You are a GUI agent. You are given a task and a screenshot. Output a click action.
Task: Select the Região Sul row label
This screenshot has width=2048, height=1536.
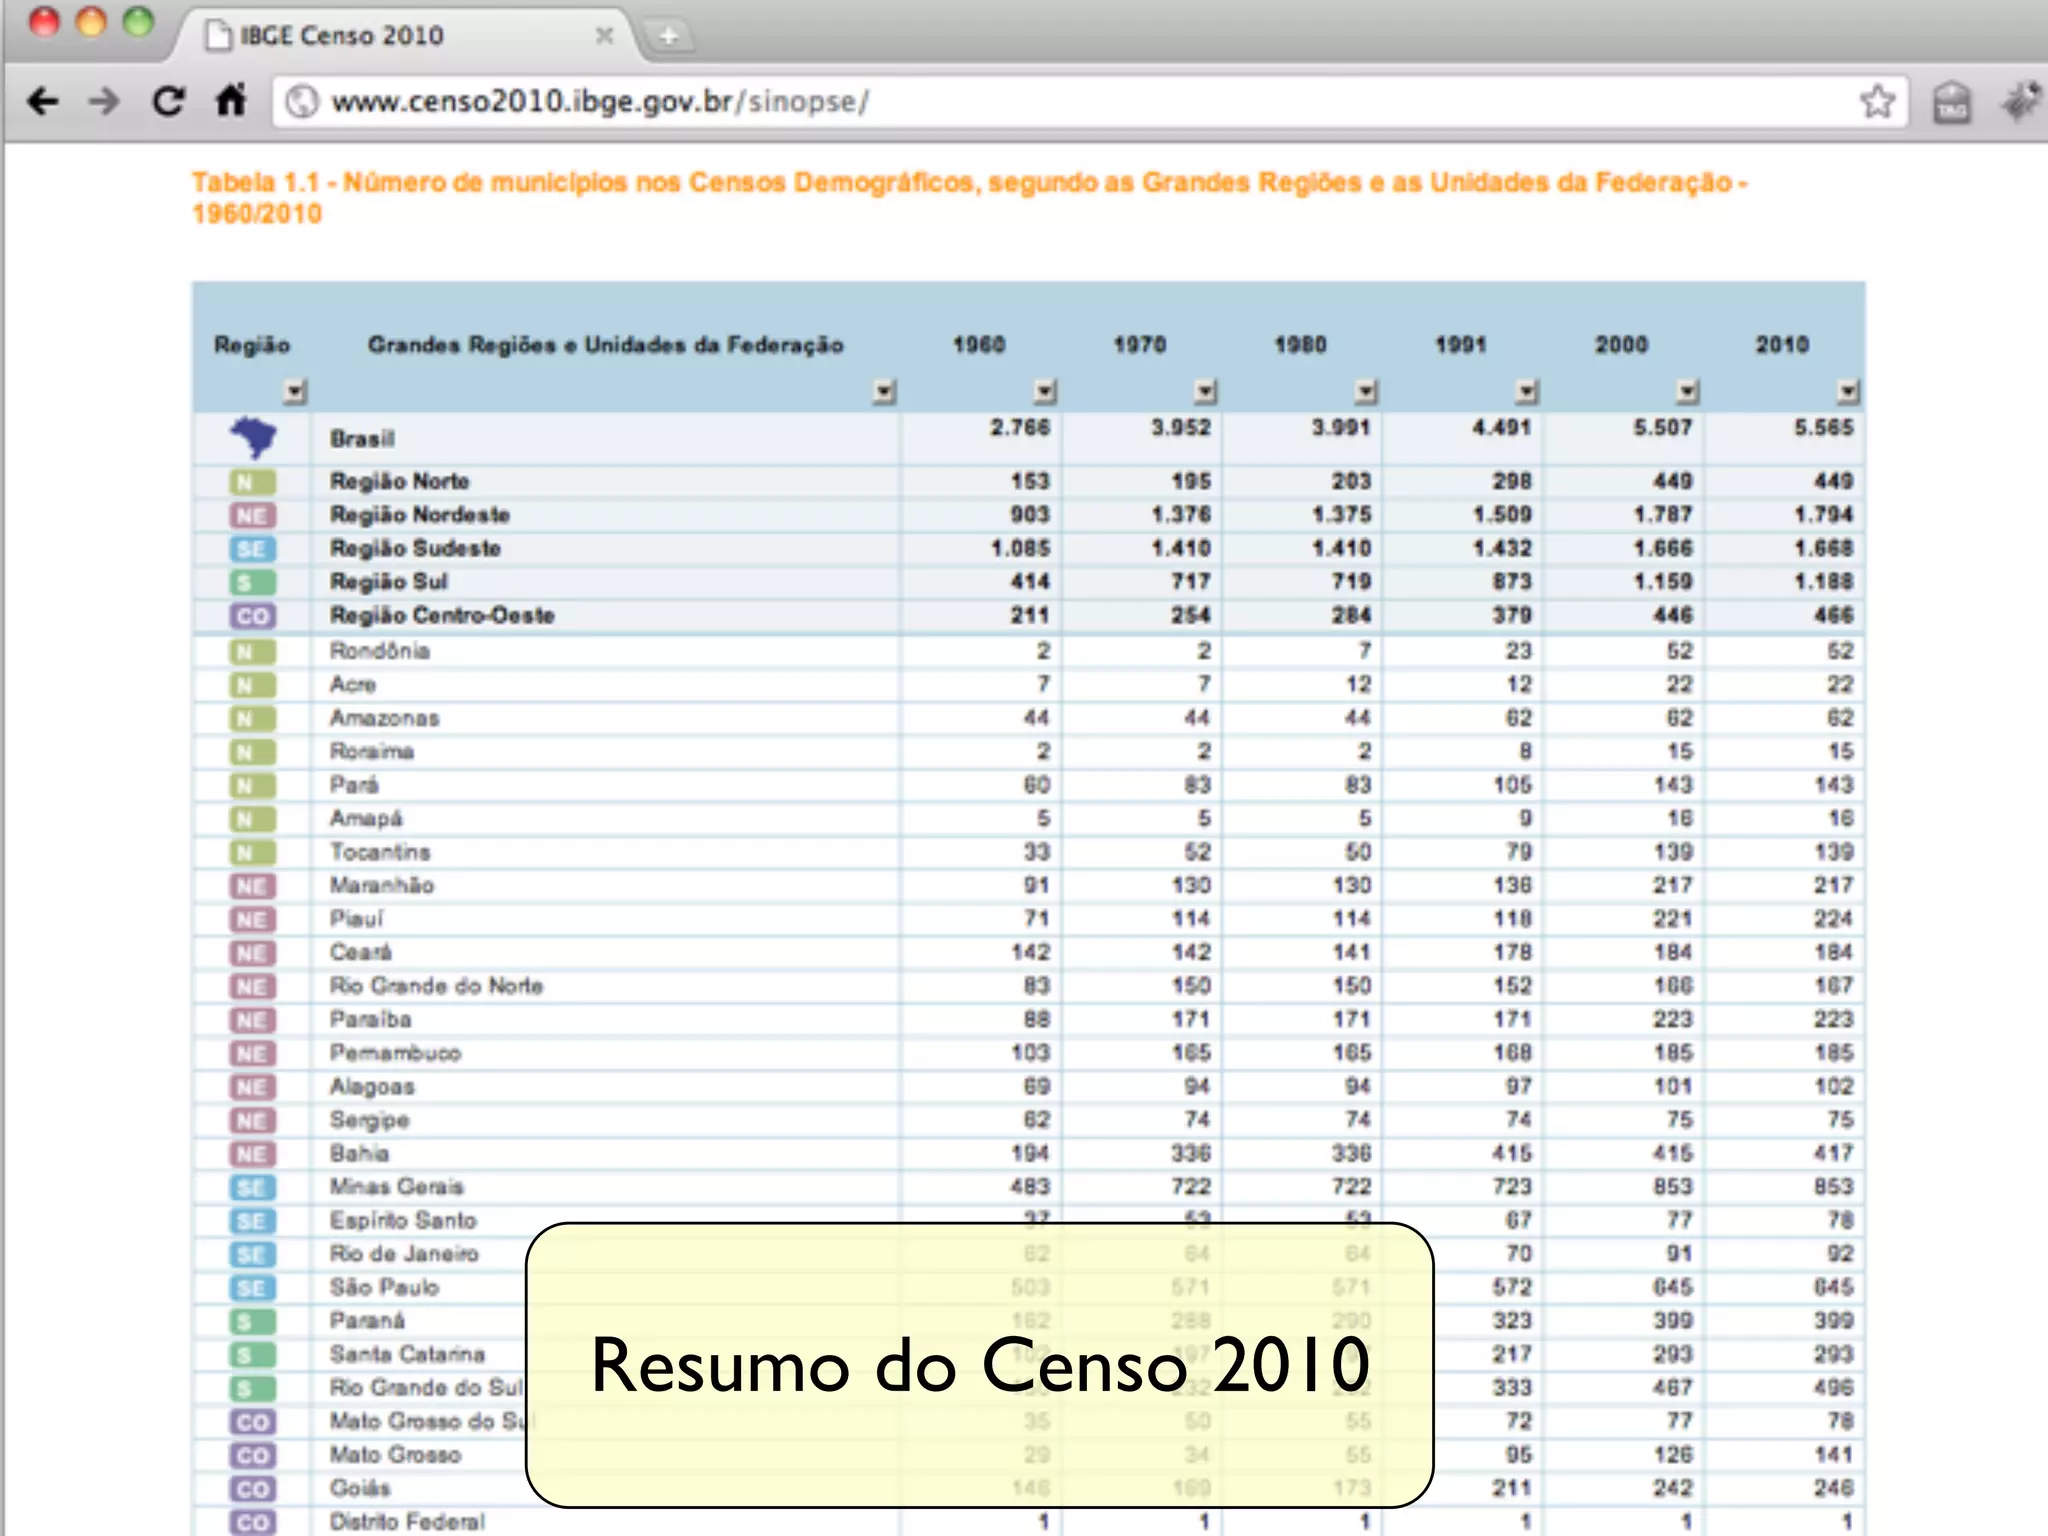click(x=388, y=582)
